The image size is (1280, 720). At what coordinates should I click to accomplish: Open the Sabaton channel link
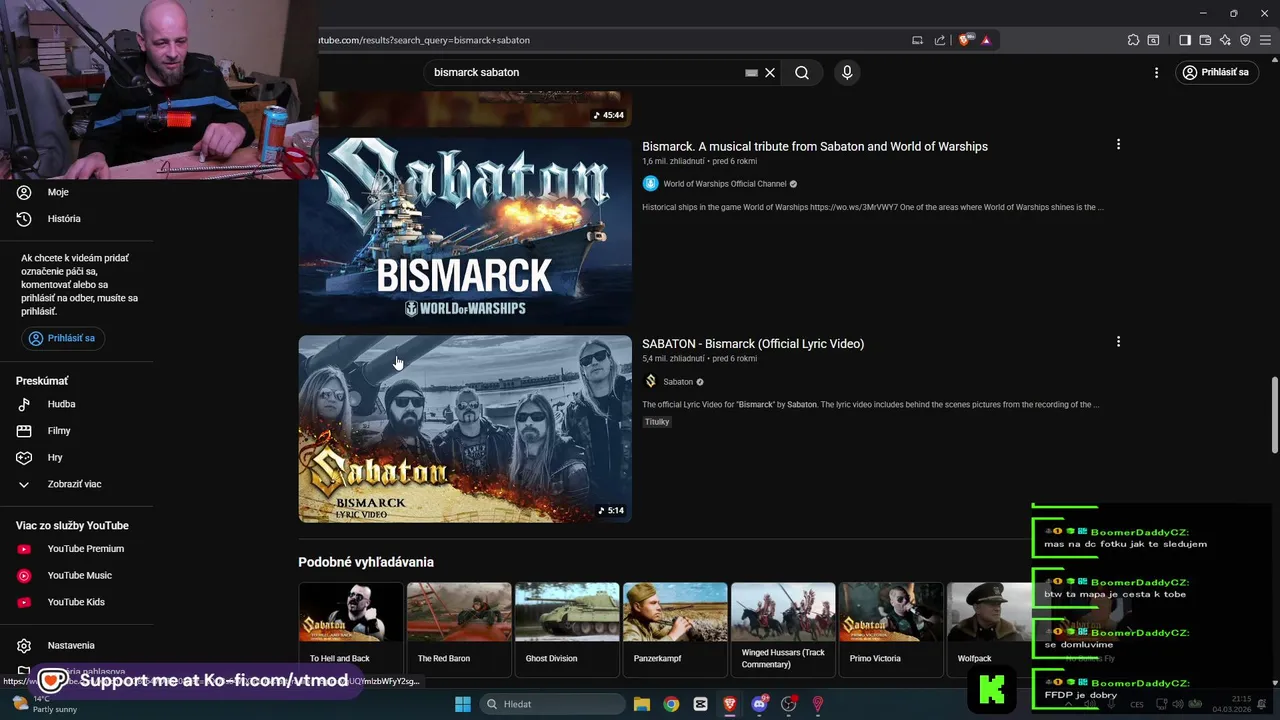(678, 382)
